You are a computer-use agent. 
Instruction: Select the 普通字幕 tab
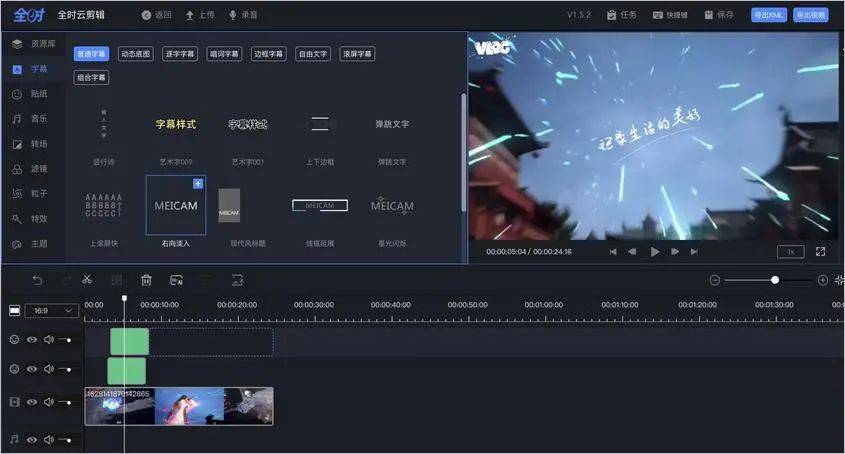point(91,54)
